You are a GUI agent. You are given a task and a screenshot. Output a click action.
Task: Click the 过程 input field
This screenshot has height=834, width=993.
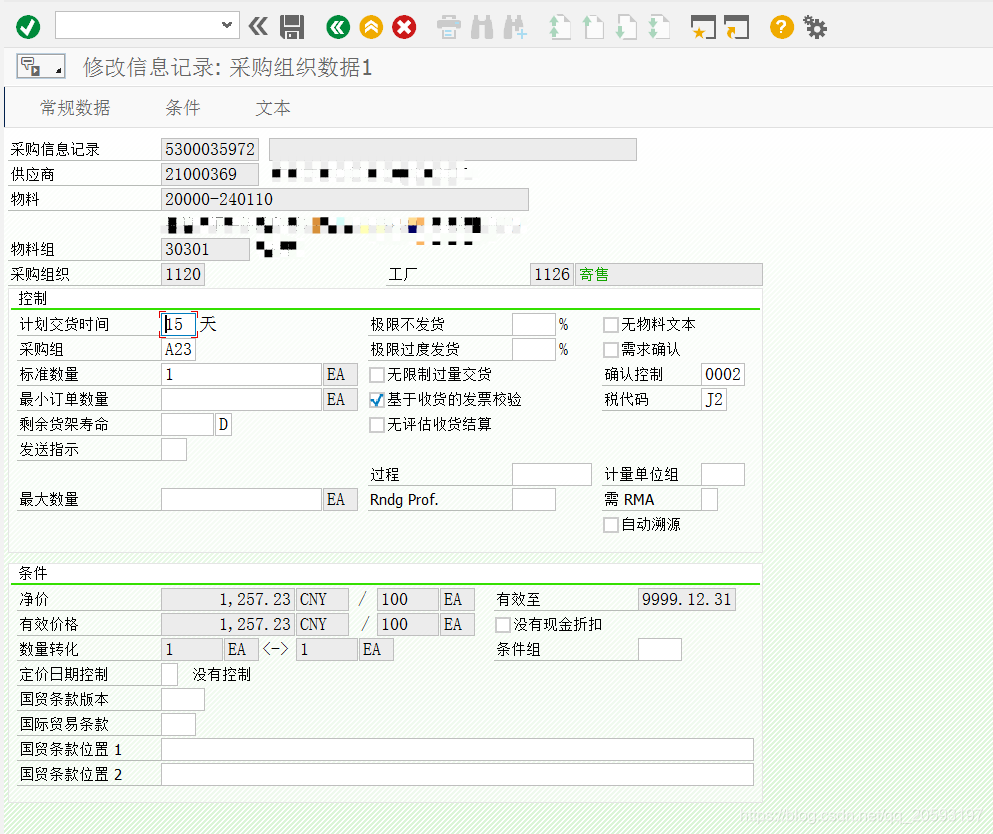tap(552, 474)
